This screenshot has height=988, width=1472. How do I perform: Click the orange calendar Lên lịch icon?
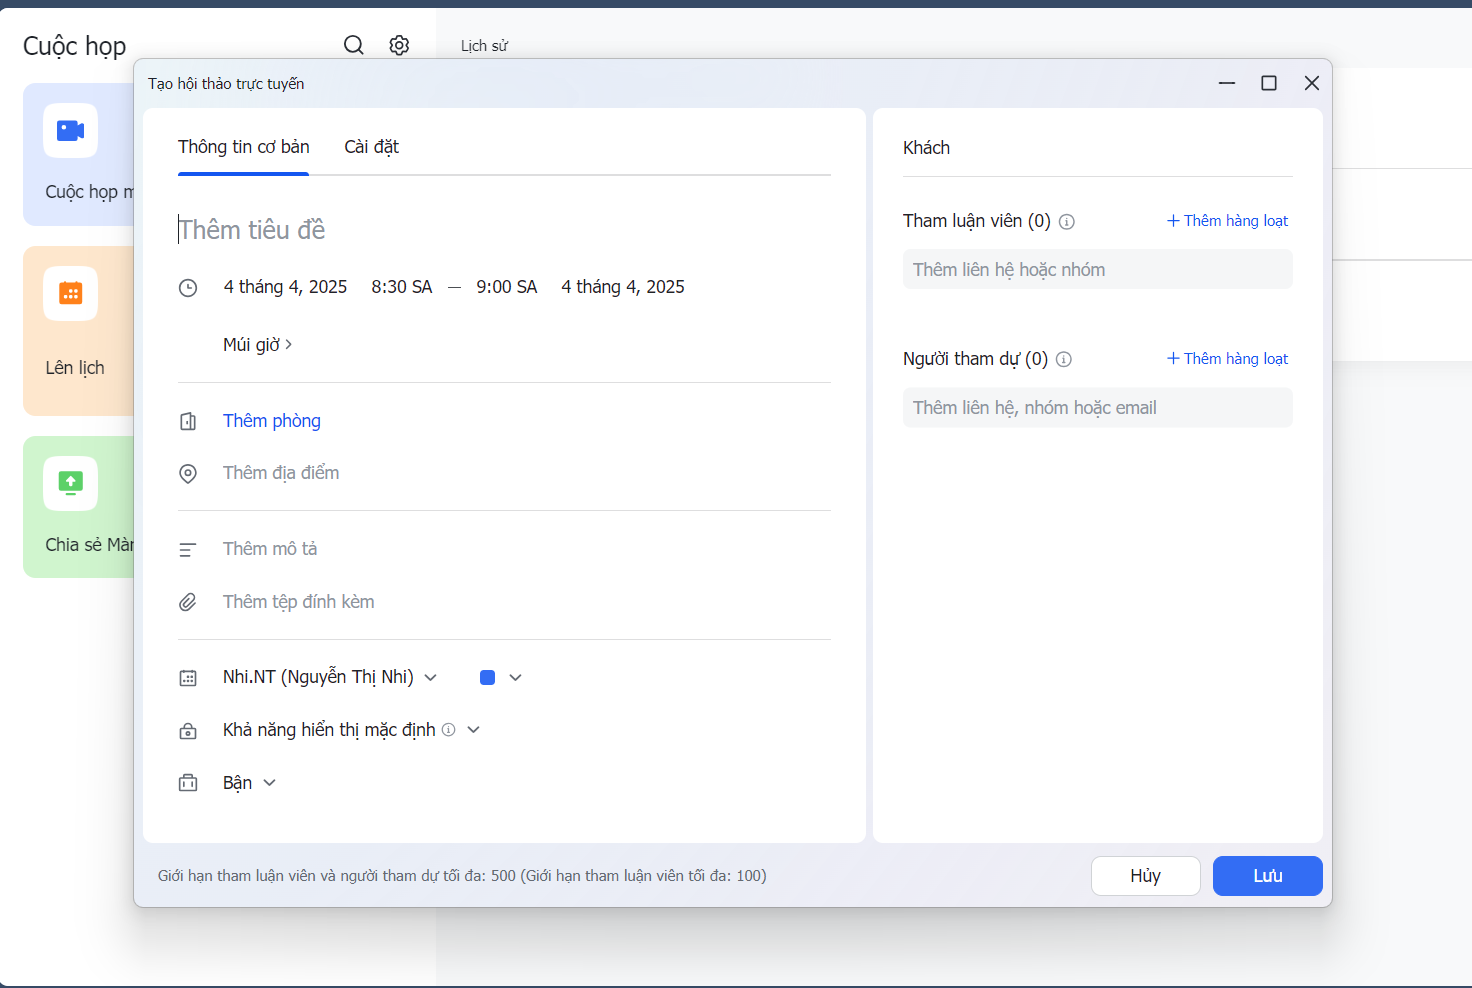point(70,293)
